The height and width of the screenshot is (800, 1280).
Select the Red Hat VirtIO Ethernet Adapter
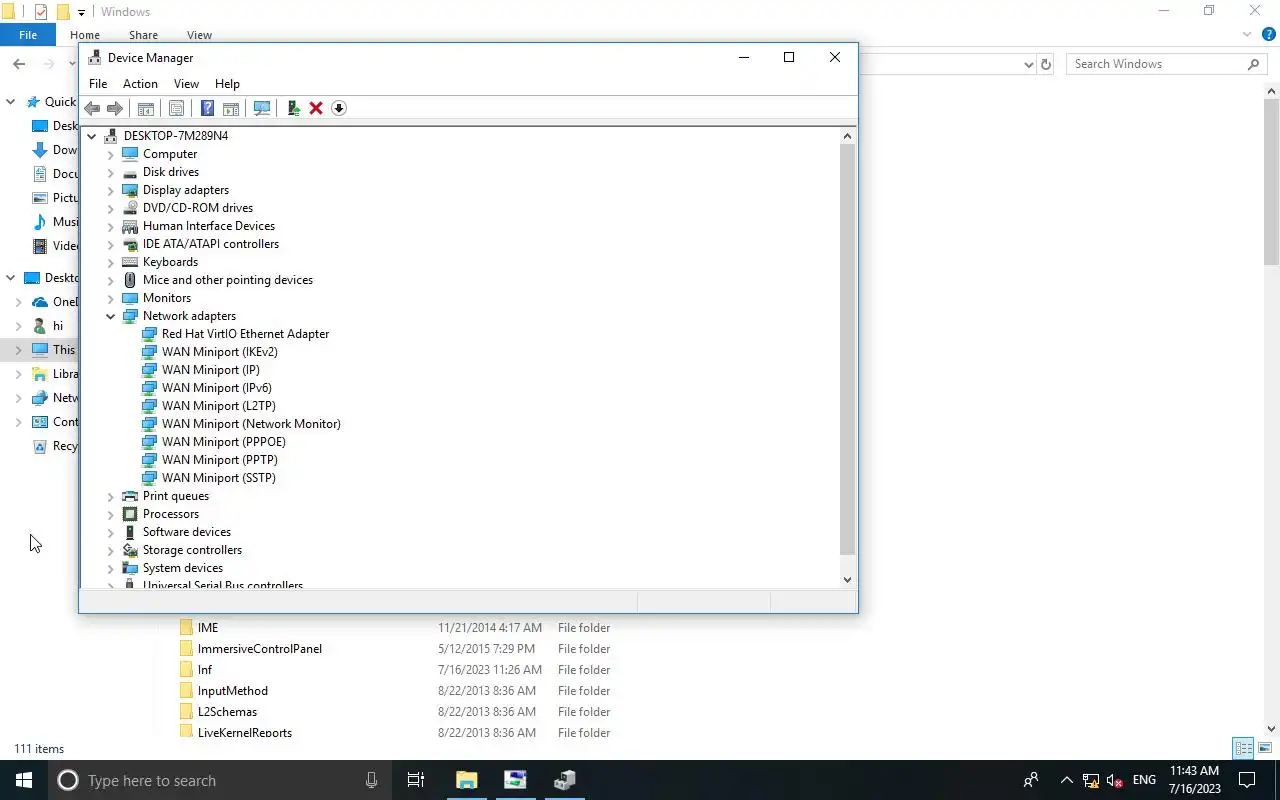[x=245, y=334]
